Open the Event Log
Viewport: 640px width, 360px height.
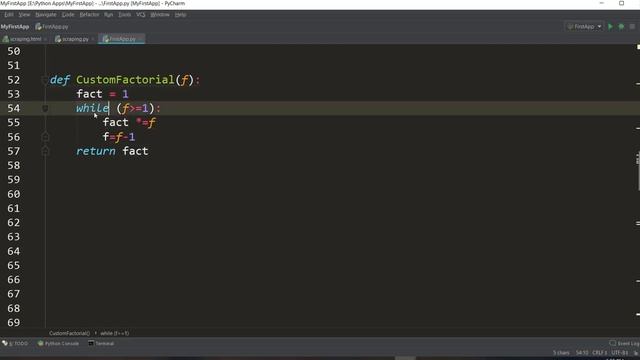coord(625,344)
